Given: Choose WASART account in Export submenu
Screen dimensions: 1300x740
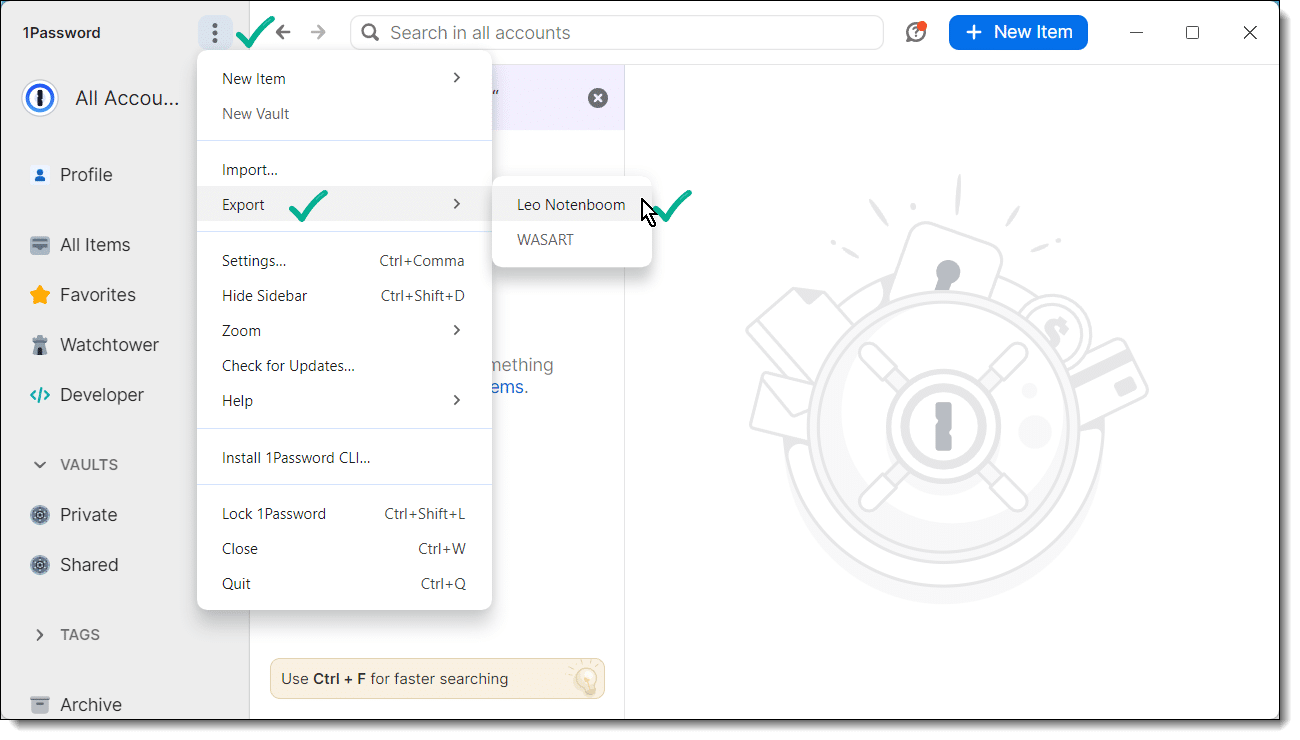Looking at the screenshot, I should pyautogui.click(x=545, y=240).
